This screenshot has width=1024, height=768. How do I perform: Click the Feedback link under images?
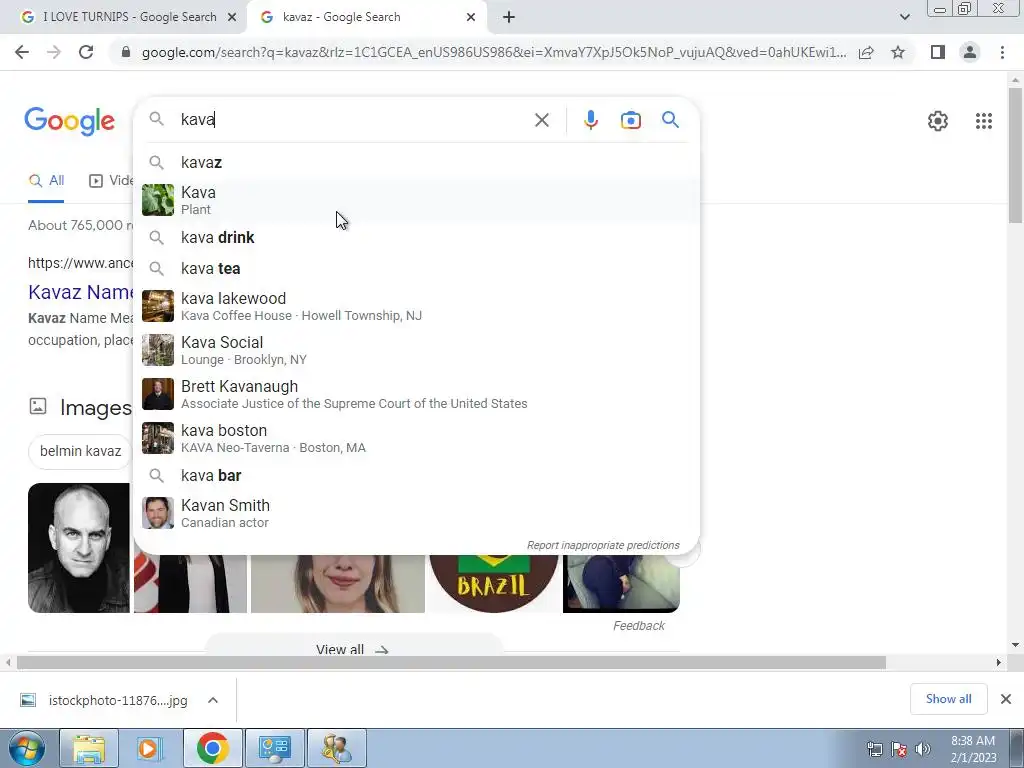(639, 626)
